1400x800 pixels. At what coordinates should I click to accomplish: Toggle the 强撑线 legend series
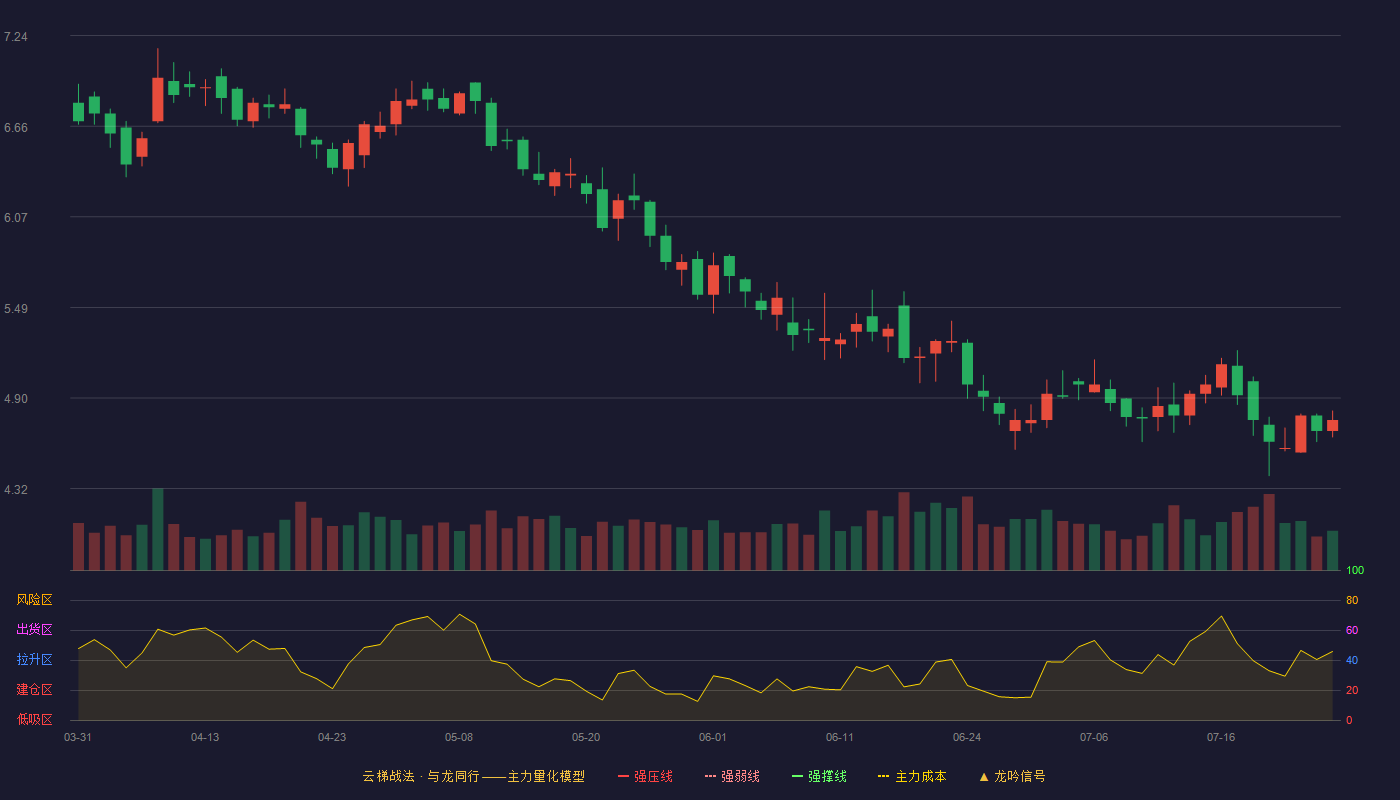click(819, 776)
